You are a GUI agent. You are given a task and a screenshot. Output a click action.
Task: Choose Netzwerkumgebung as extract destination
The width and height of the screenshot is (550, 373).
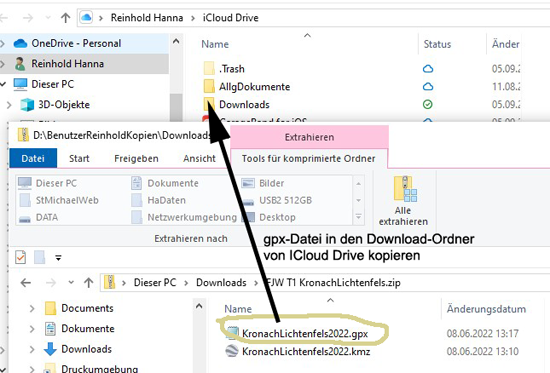tap(184, 217)
